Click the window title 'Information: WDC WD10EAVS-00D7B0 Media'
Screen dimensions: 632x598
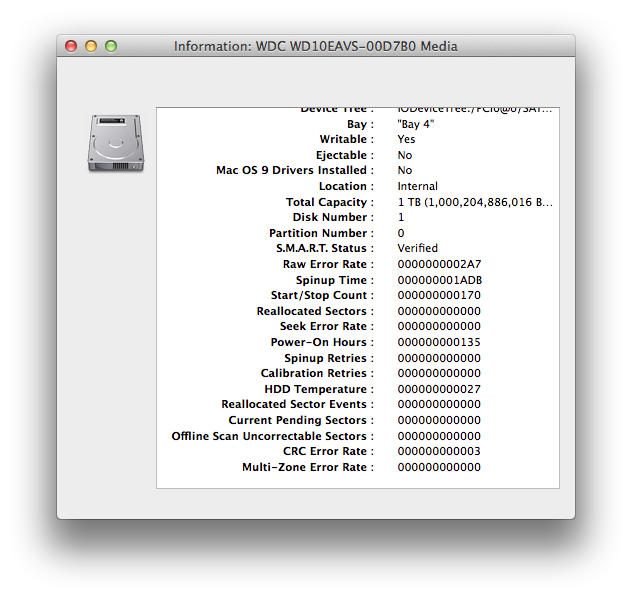pos(316,46)
